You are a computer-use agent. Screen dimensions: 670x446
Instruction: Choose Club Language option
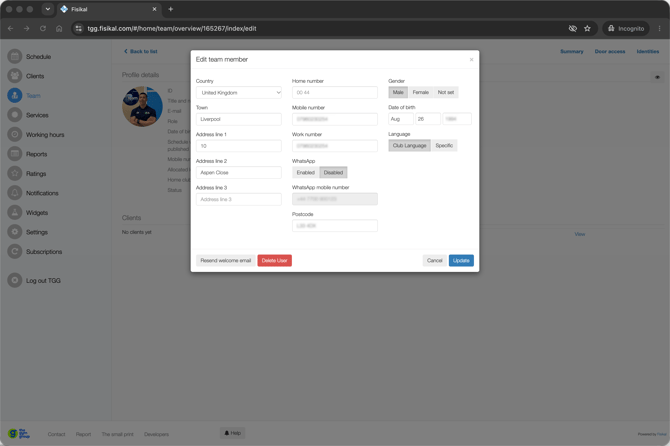pyautogui.click(x=409, y=146)
